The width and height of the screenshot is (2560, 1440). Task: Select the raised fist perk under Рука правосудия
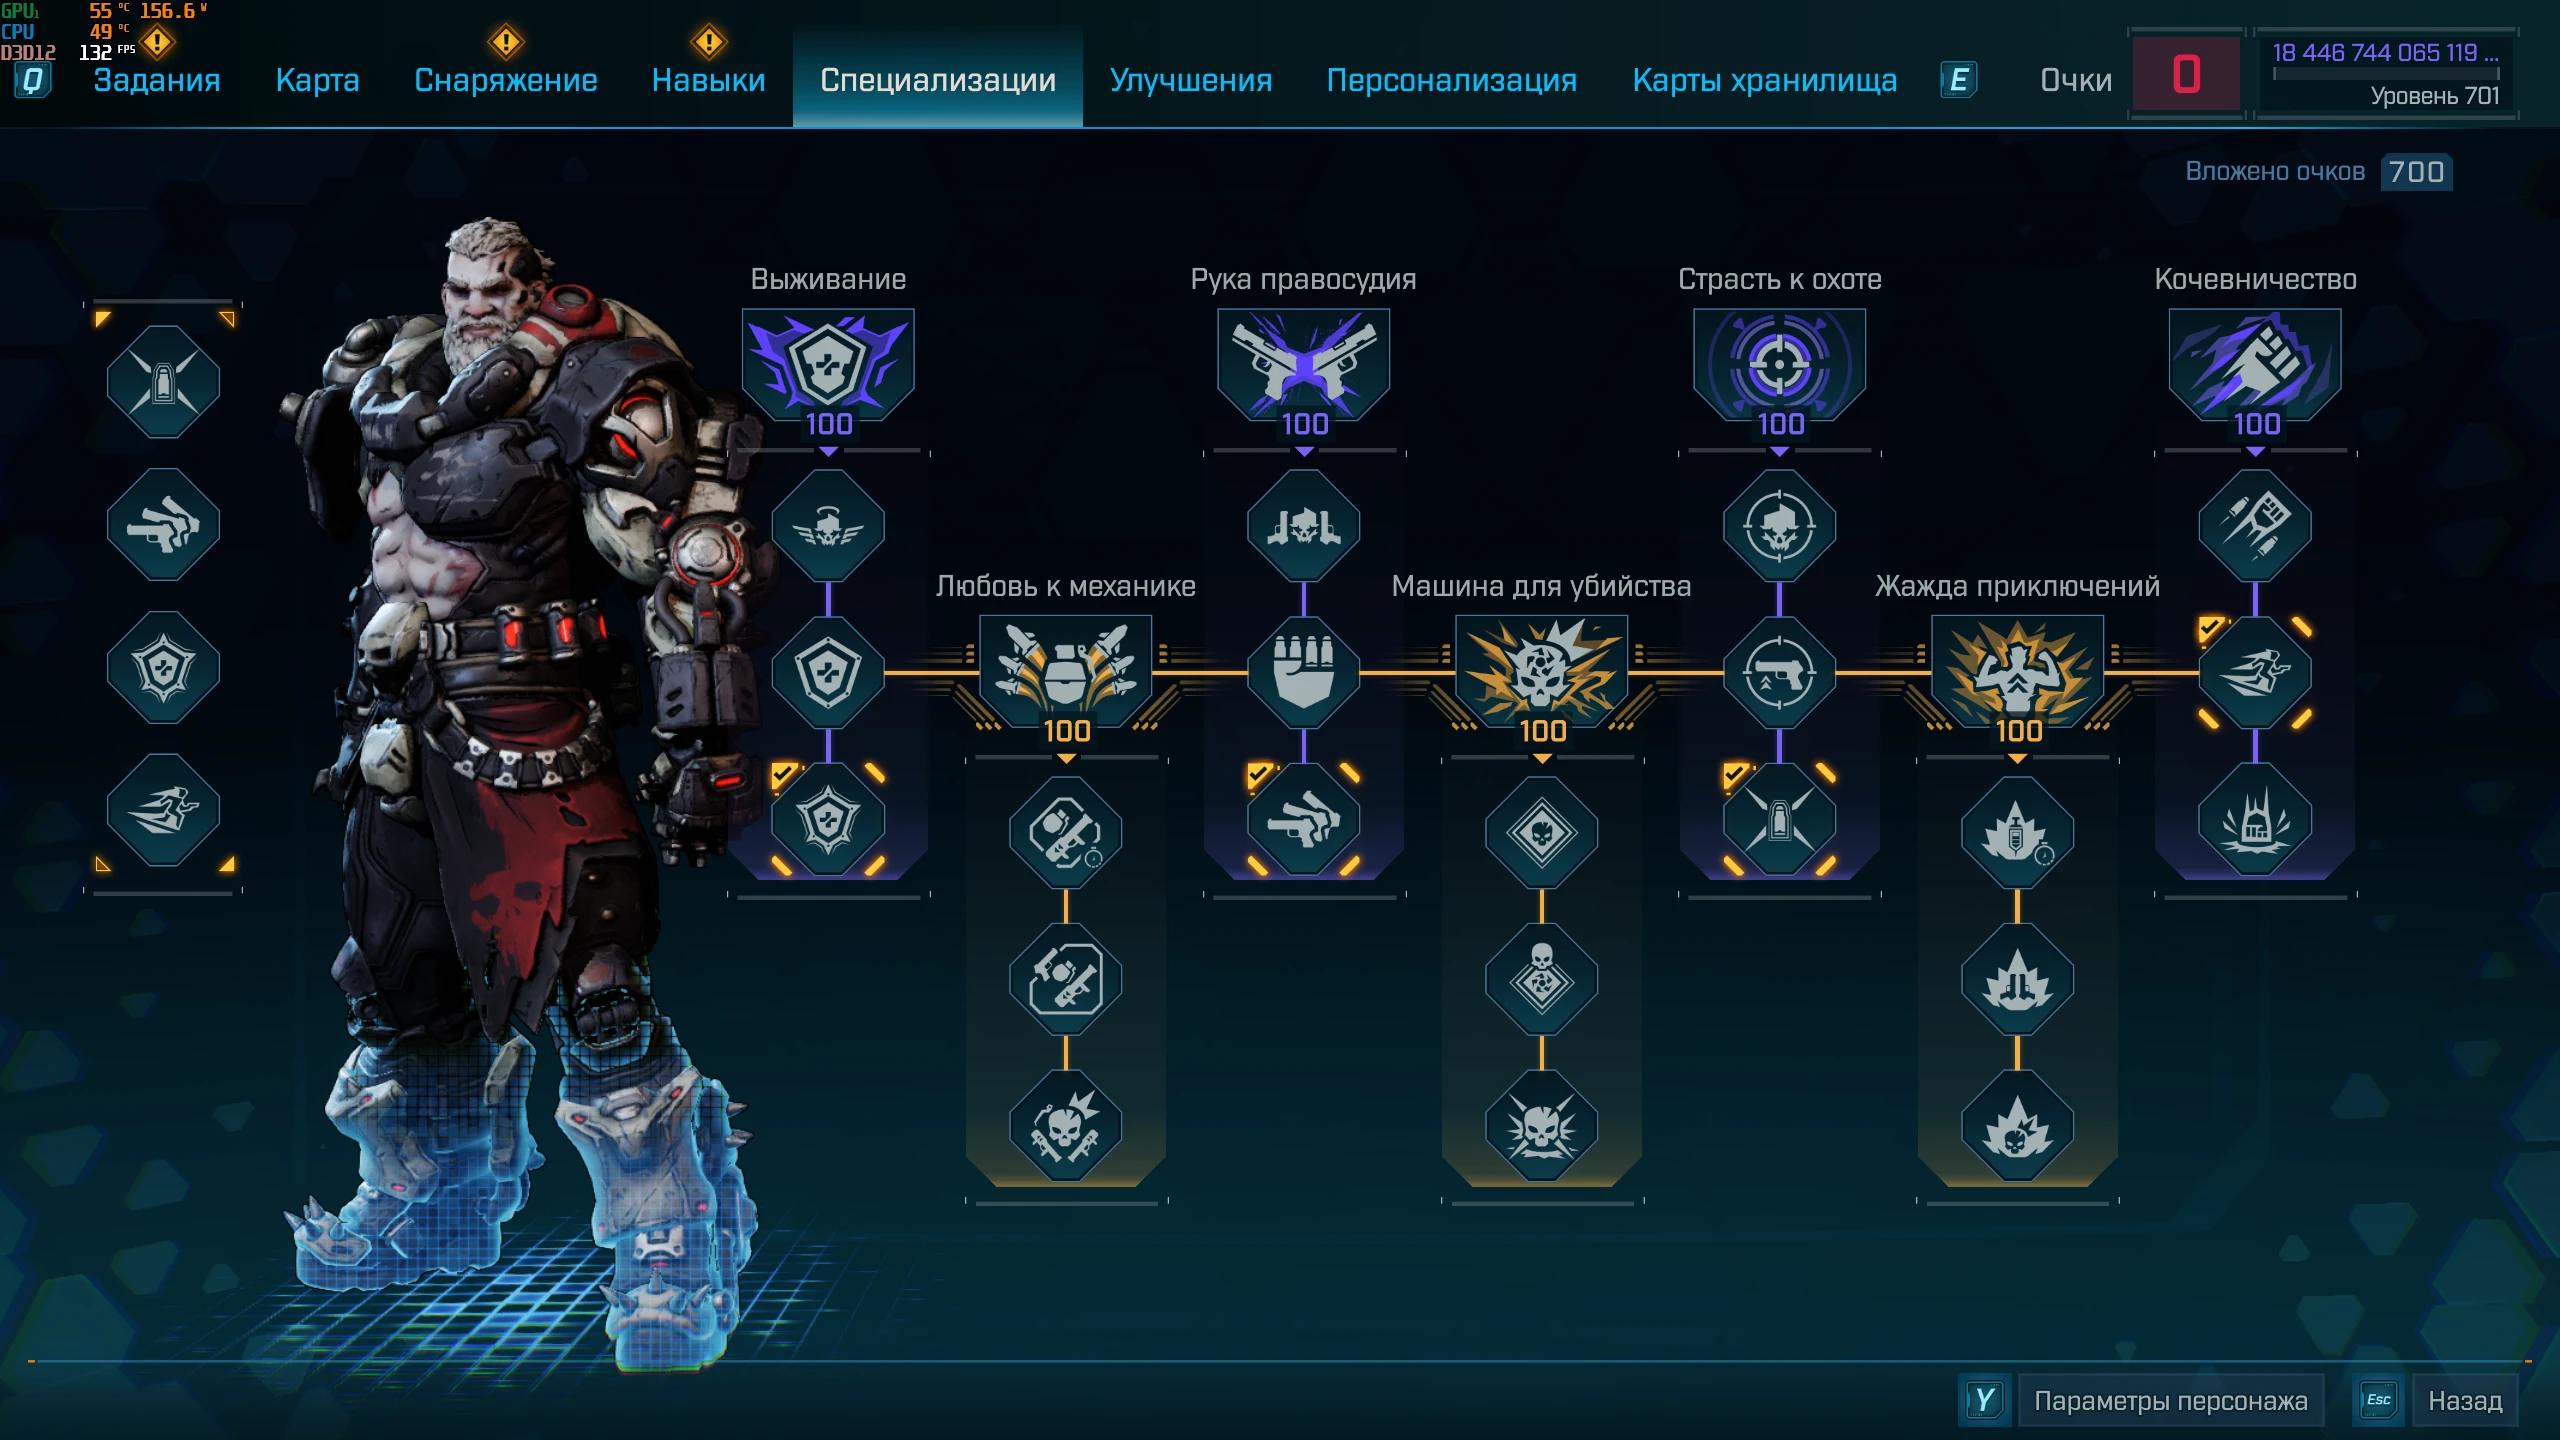pos(1304,673)
